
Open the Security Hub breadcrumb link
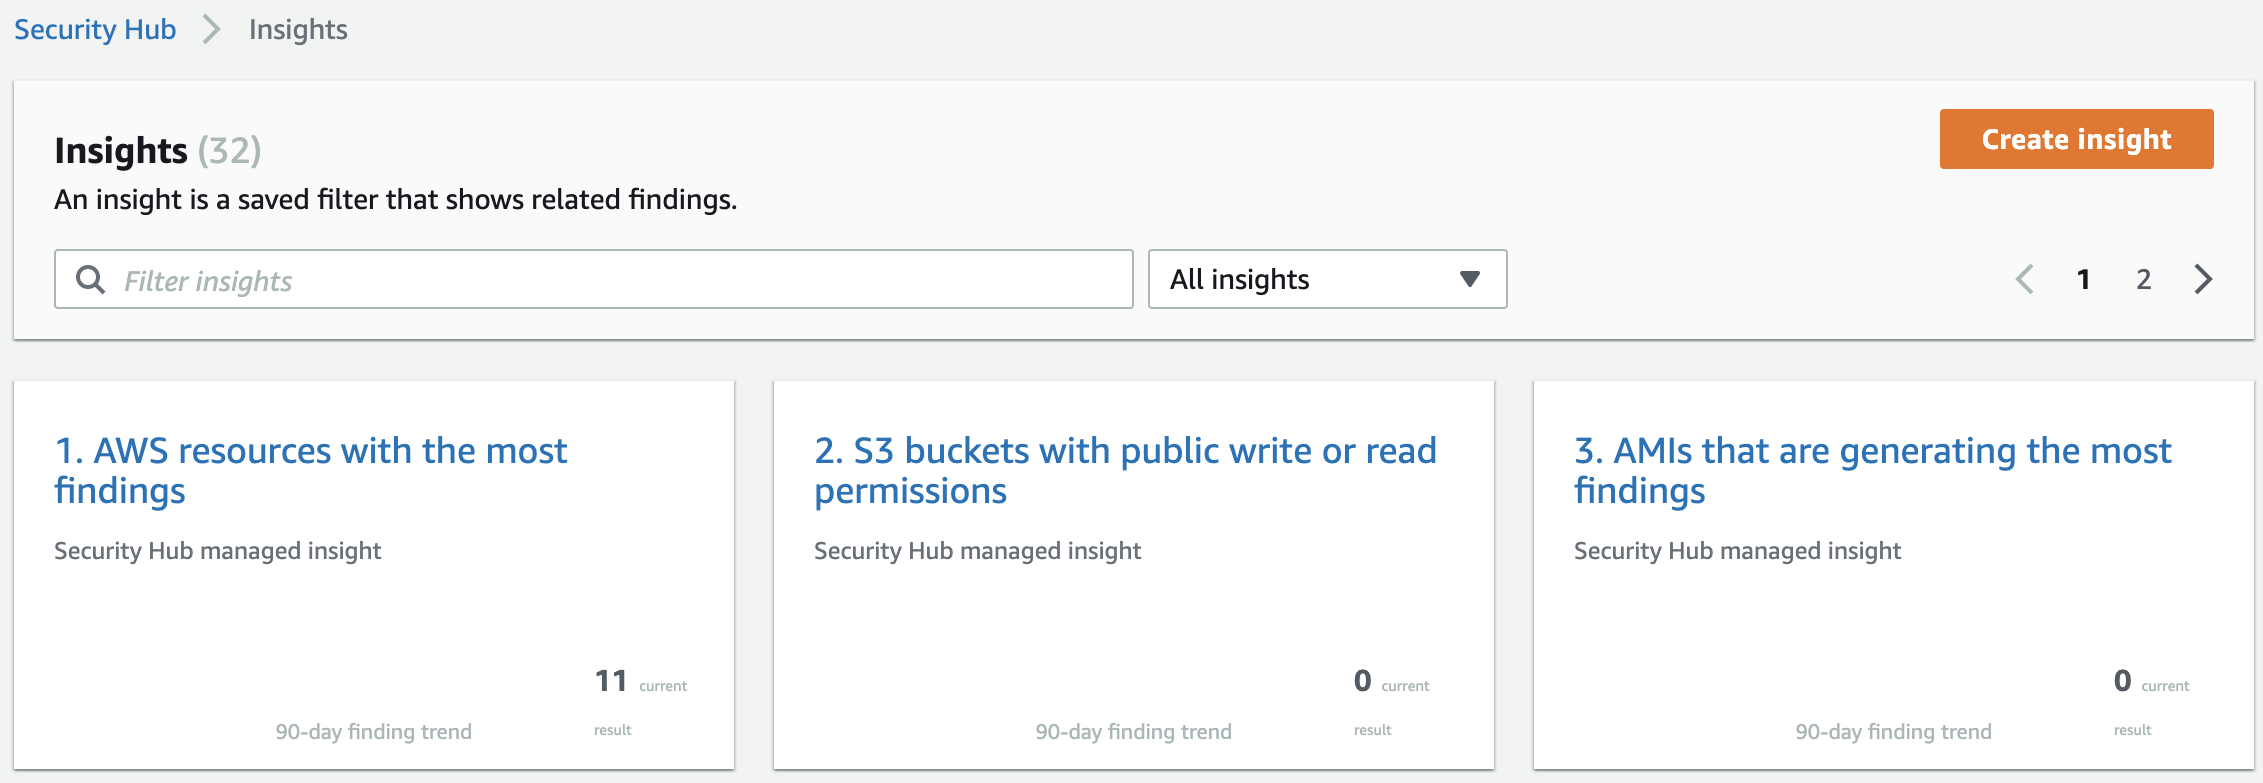click(95, 30)
